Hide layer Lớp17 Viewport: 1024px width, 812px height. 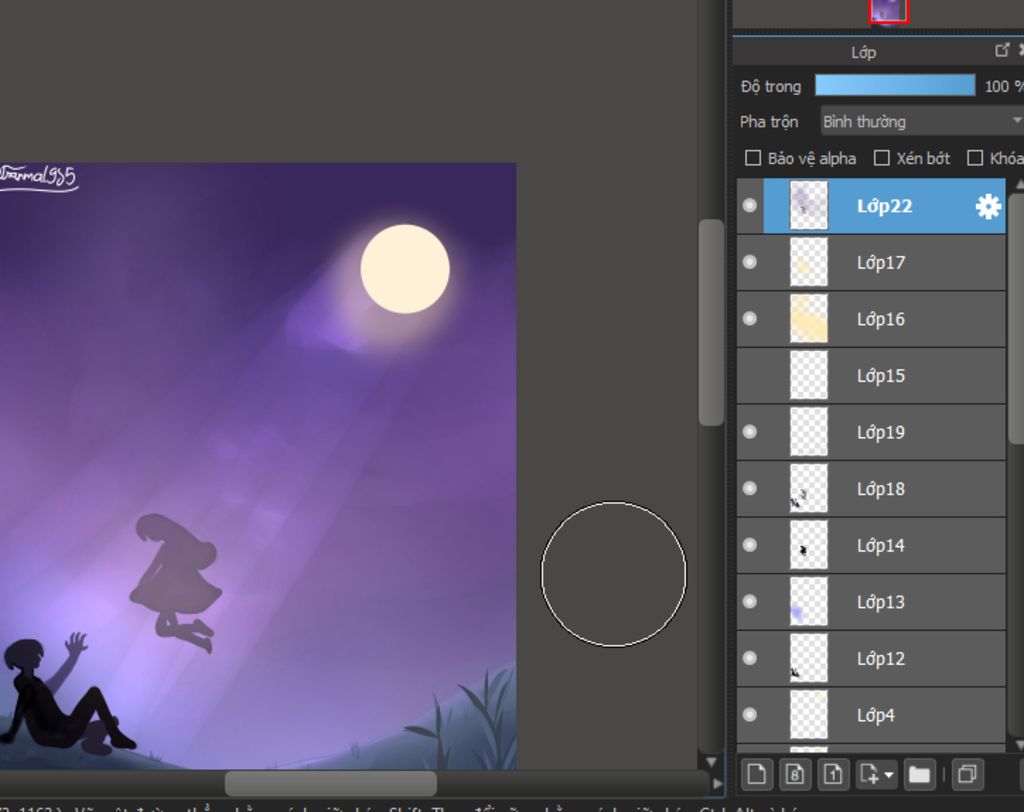coord(750,262)
